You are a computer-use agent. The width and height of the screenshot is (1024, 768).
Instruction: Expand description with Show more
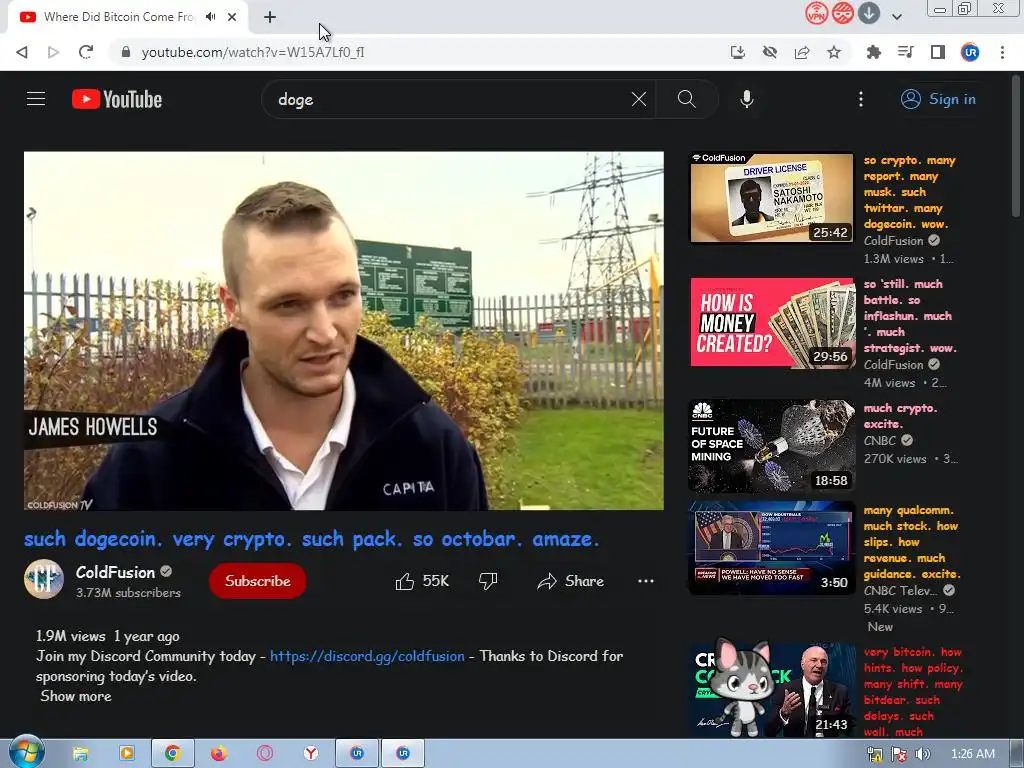tap(76, 696)
